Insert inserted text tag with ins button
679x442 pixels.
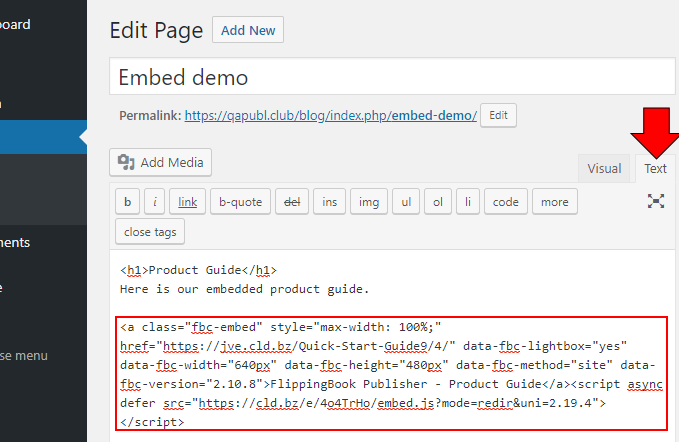(329, 202)
